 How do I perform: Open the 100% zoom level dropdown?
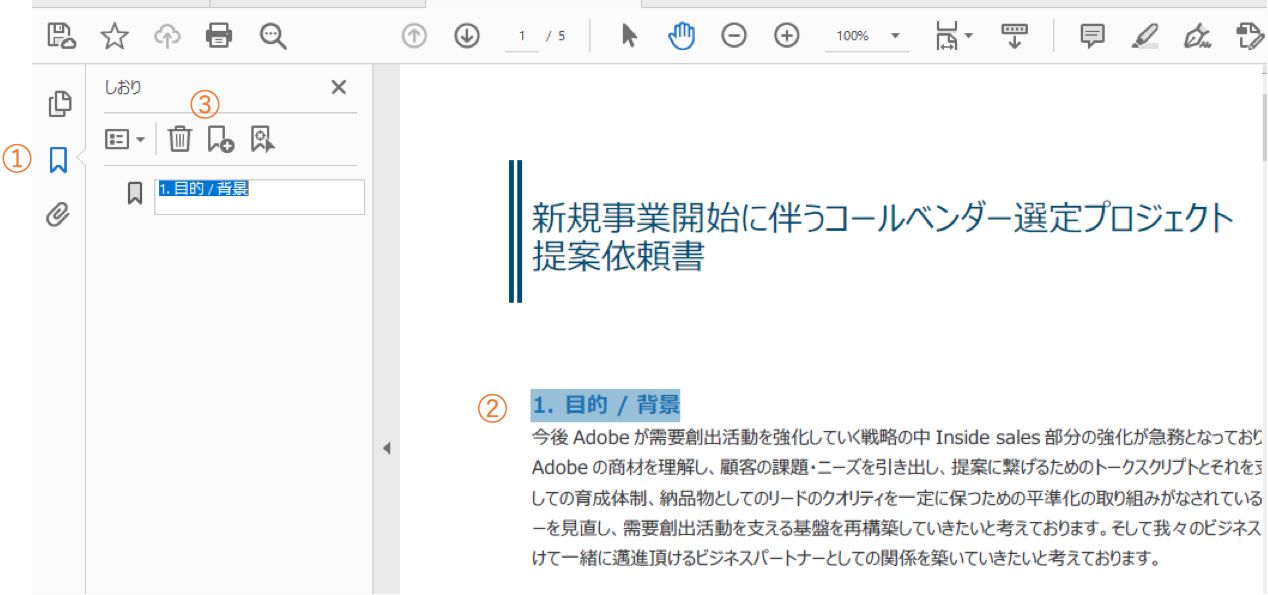[867, 36]
